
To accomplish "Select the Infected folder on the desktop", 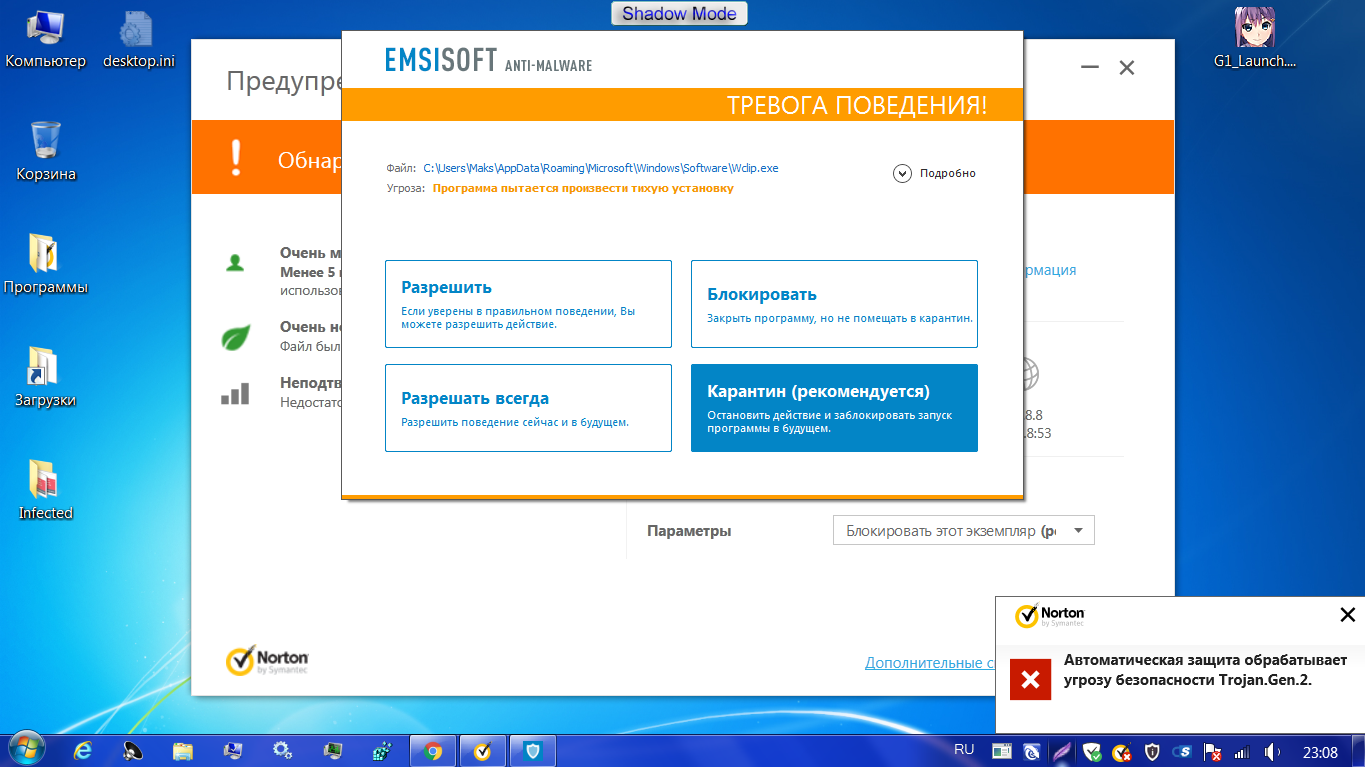I will [45, 491].
